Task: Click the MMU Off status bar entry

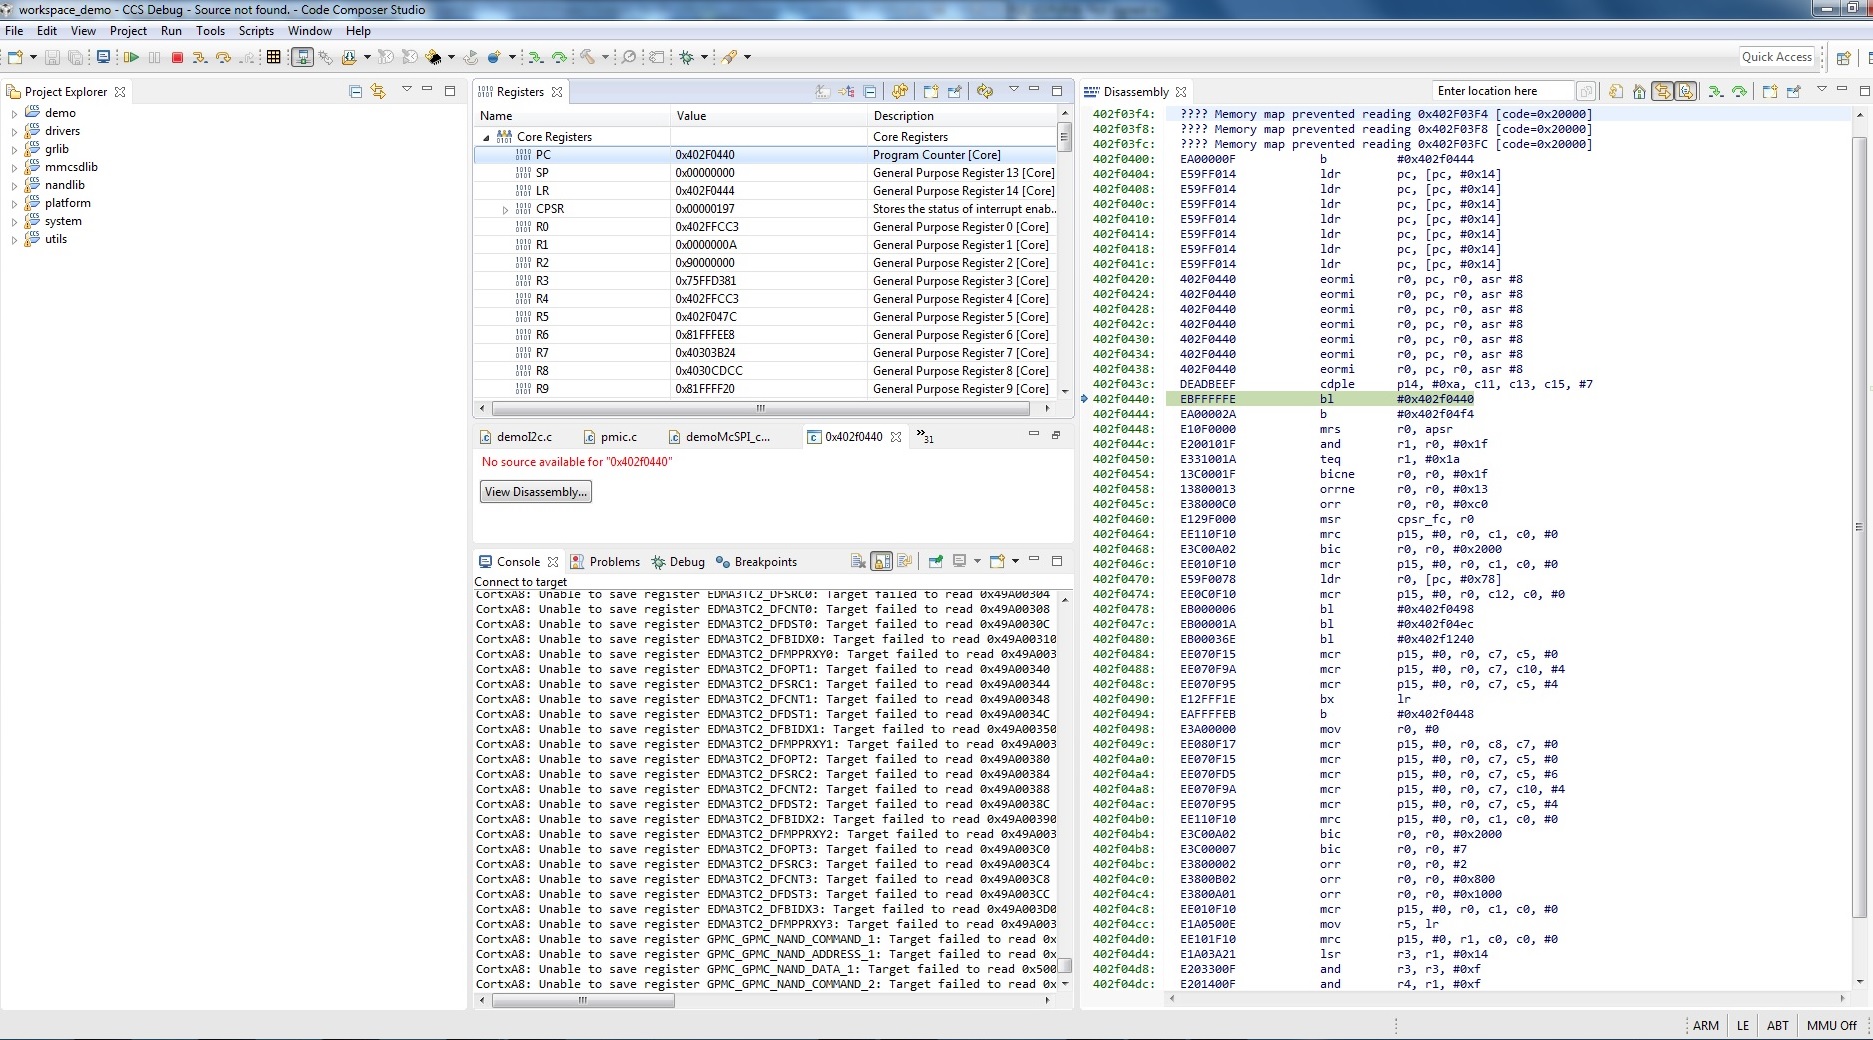Action: pyautogui.click(x=1831, y=1025)
